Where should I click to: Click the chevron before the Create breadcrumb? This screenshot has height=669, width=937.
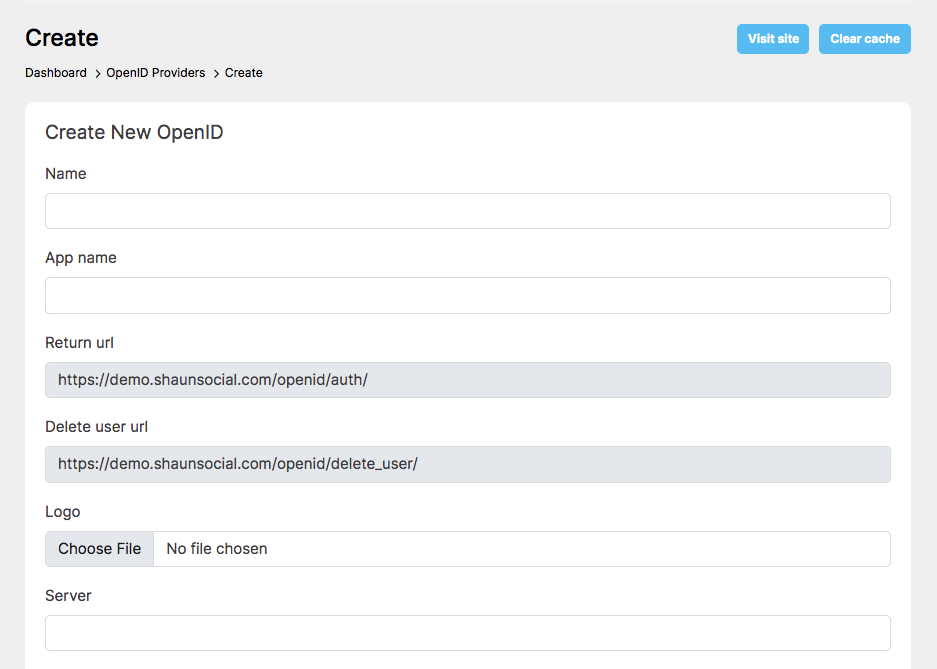tap(216, 73)
